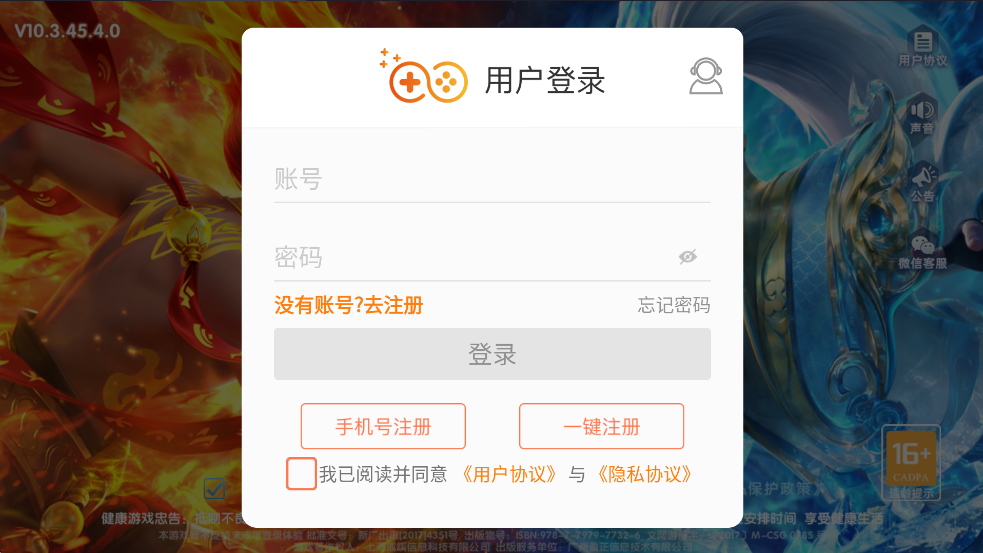Choose 手机号注册 phone registration button

383,426
